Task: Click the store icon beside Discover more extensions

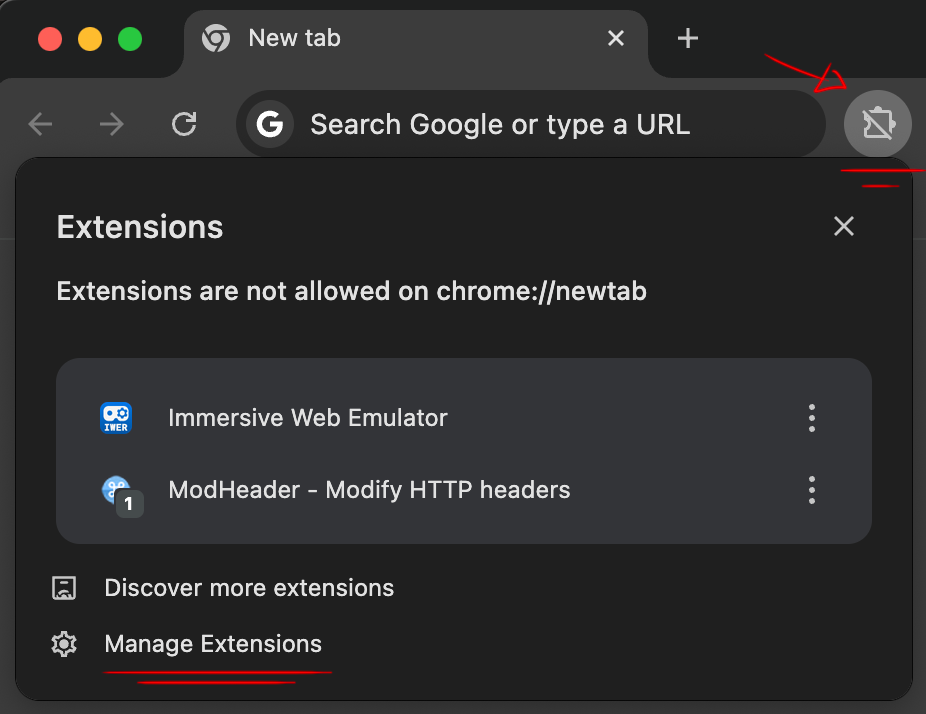Action: (64, 588)
